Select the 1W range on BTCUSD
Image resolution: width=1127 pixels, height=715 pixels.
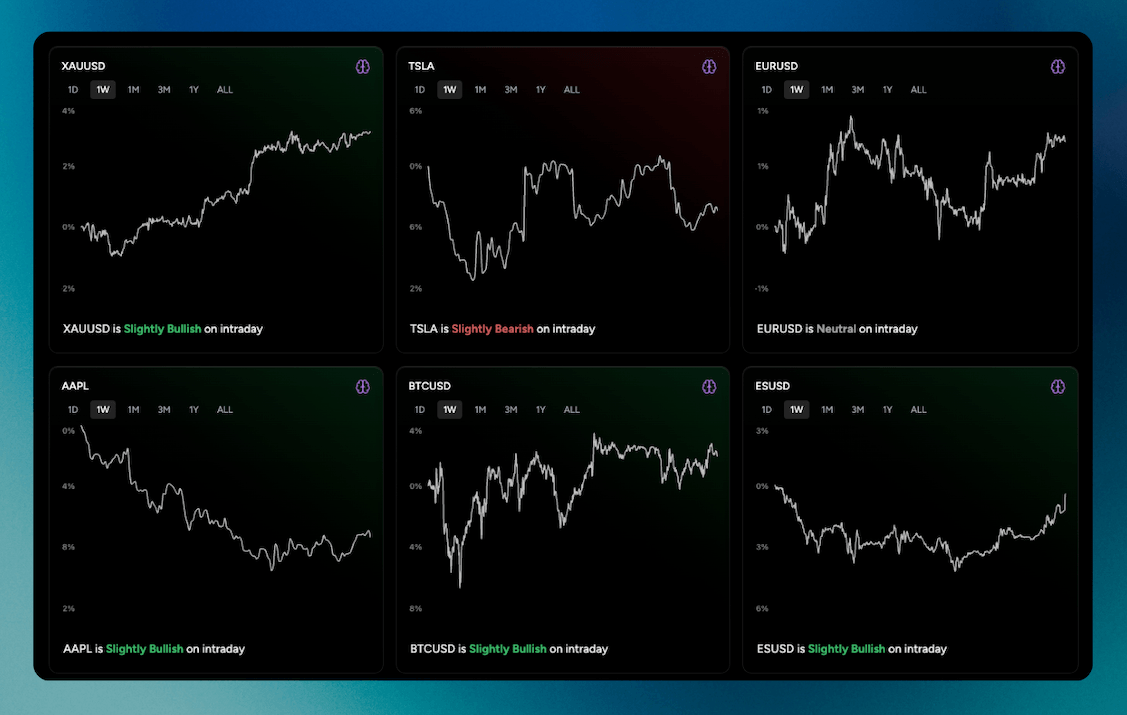pyautogui.click(x=449, y=410)
